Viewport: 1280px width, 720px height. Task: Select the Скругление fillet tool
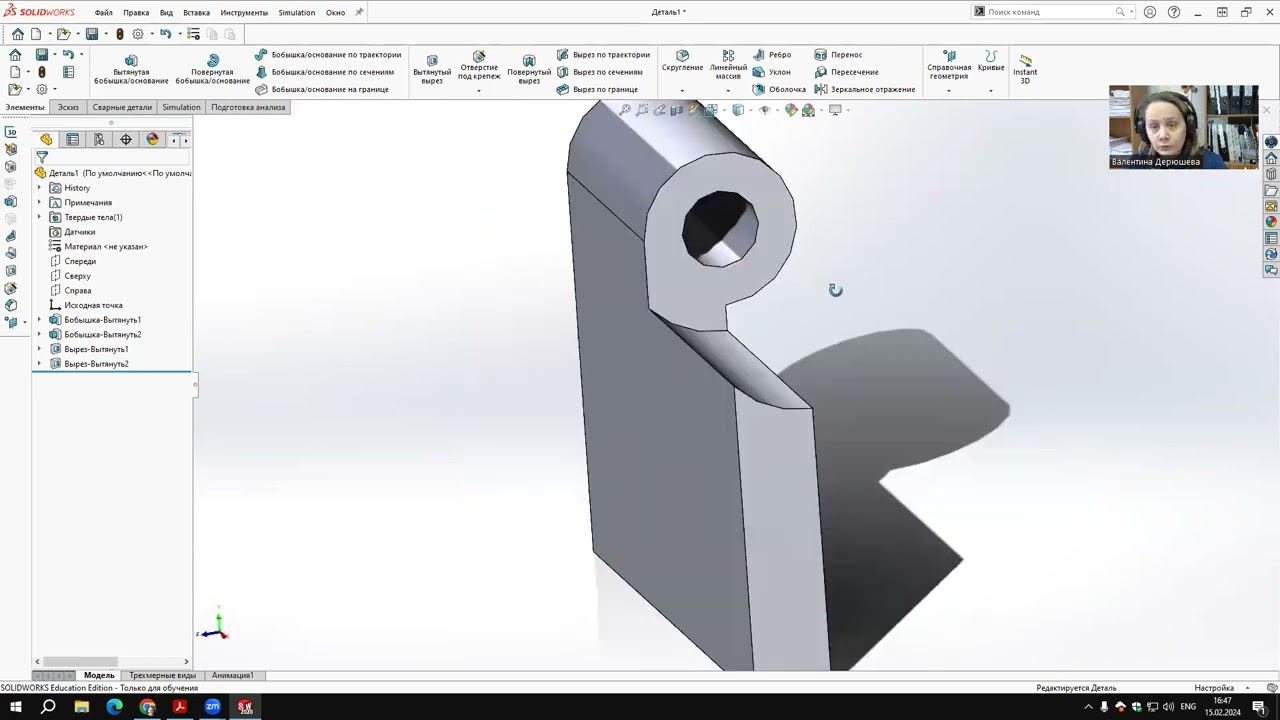pos(682,61)
